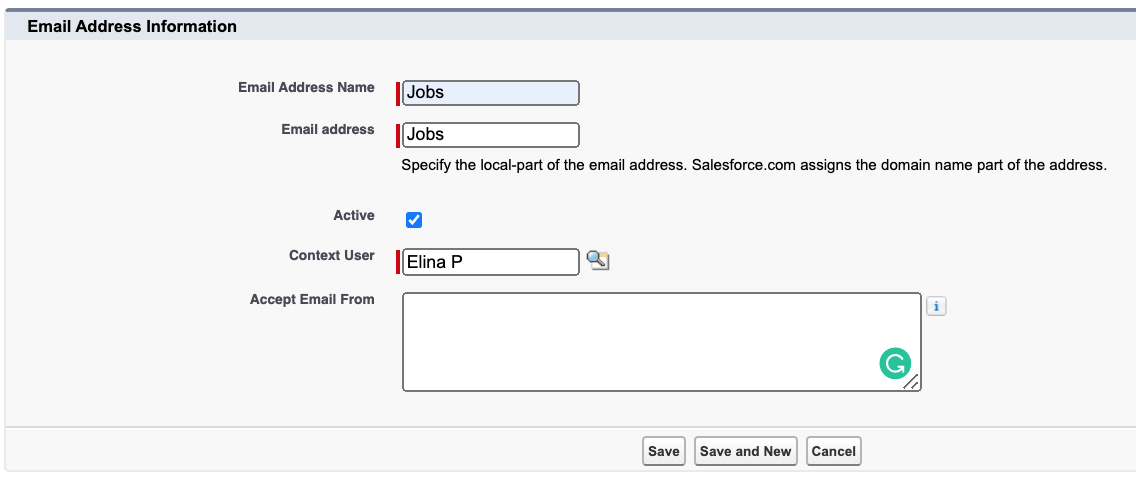Select the Context User field with Elina P
This screenshot has width=1136, height=500.
[x=491, y=262]
